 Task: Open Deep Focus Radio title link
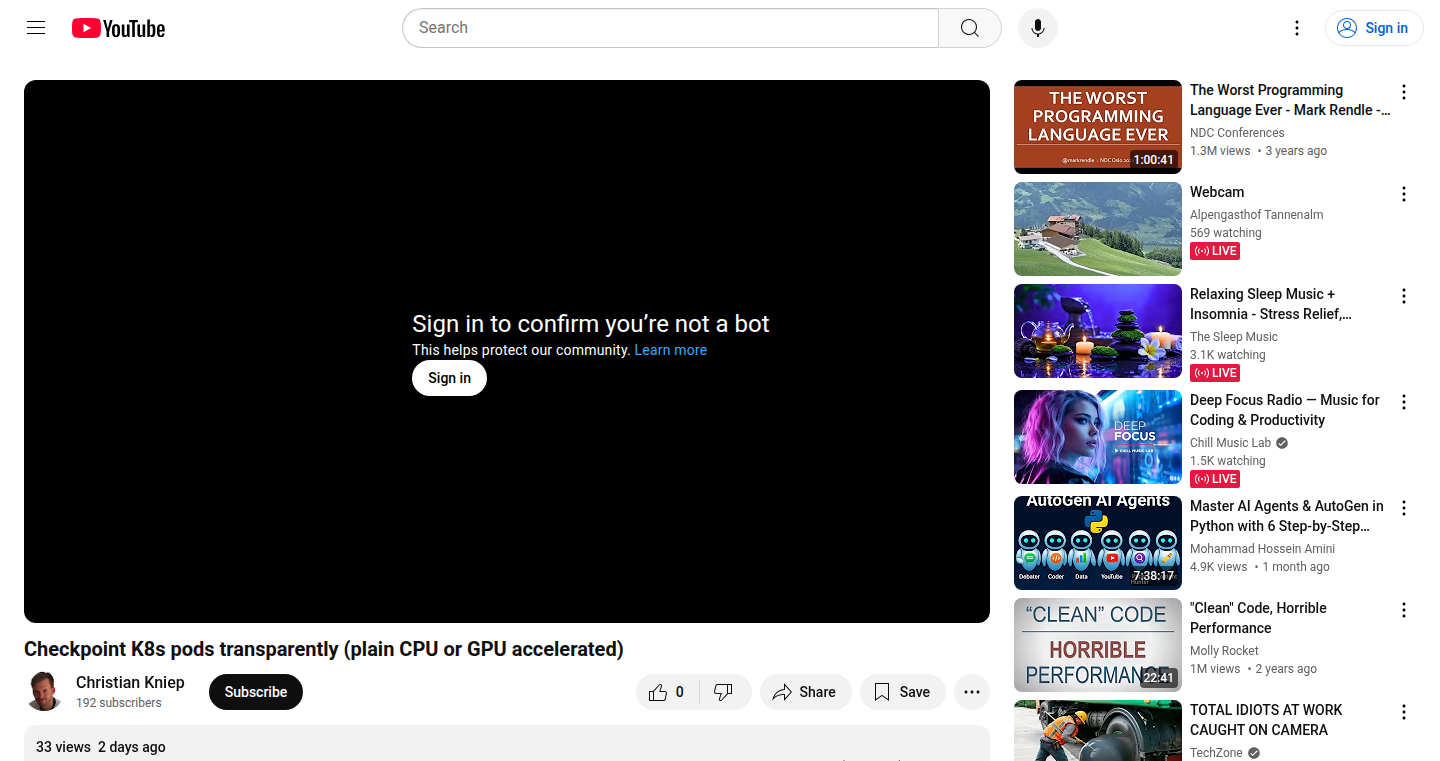[x=1285, y=410]
